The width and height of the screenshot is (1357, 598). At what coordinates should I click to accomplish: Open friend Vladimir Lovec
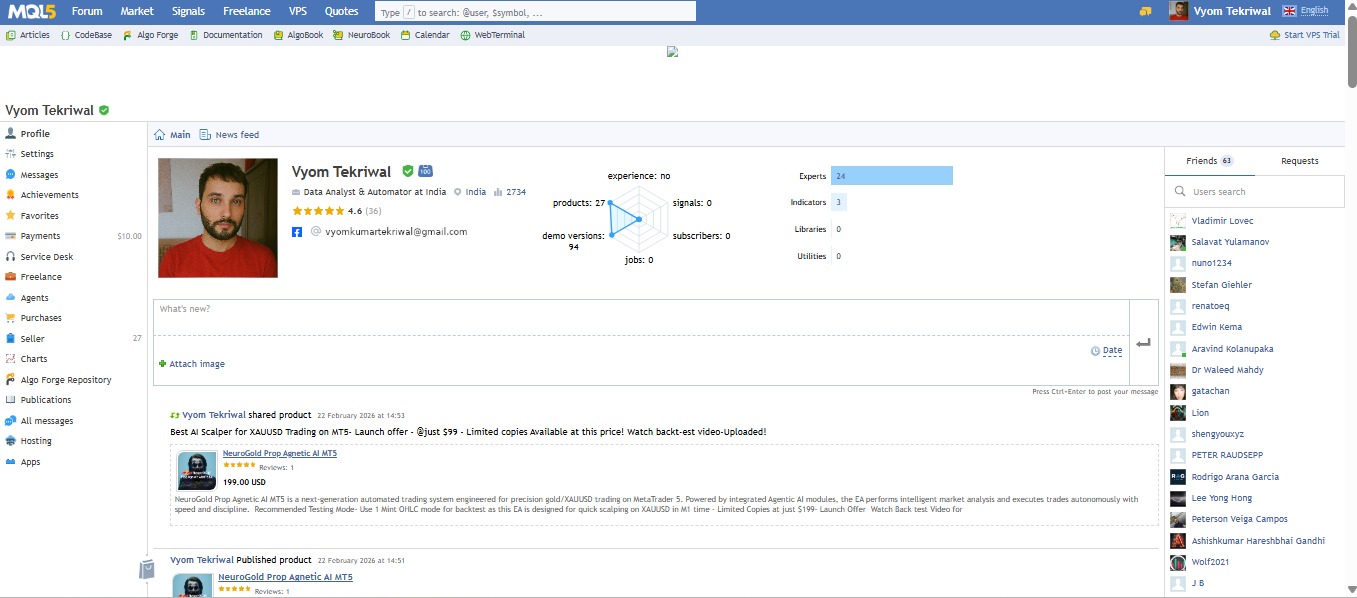click(1222, 221)
